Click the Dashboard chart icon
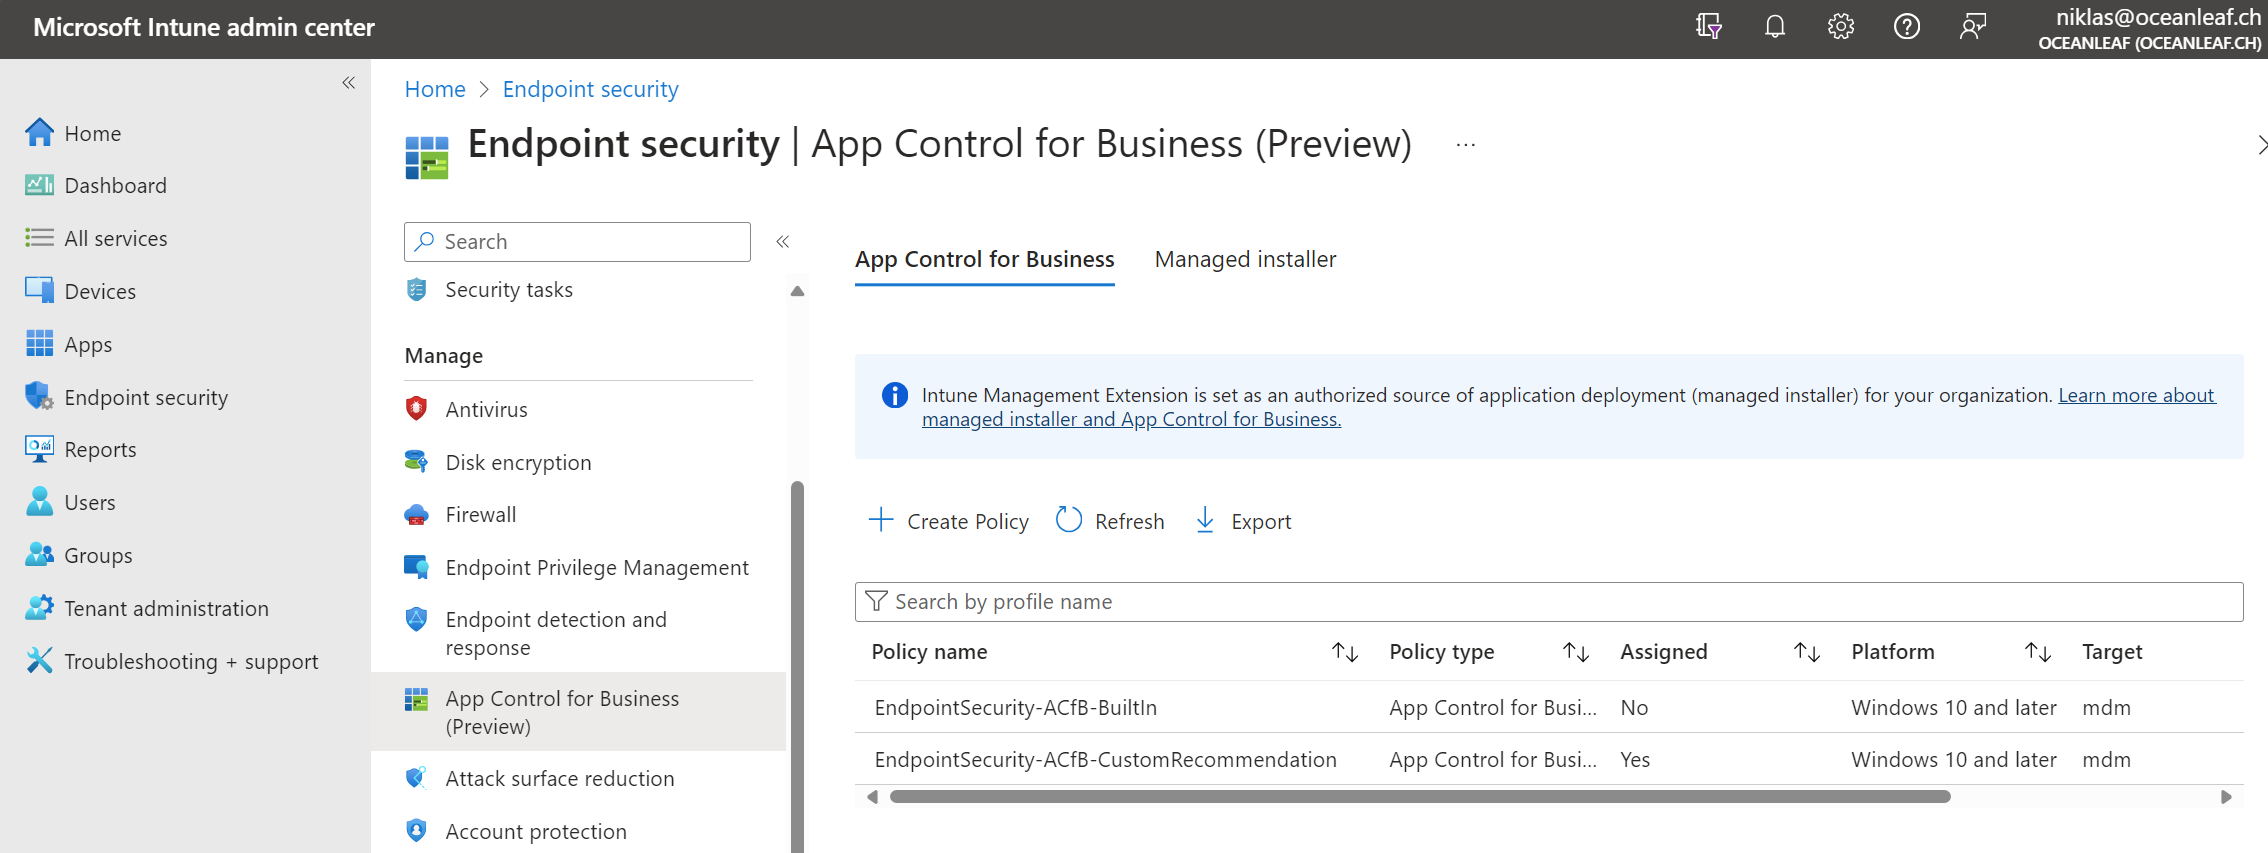This screenshot has width=2268, height=853. point(40,185)
